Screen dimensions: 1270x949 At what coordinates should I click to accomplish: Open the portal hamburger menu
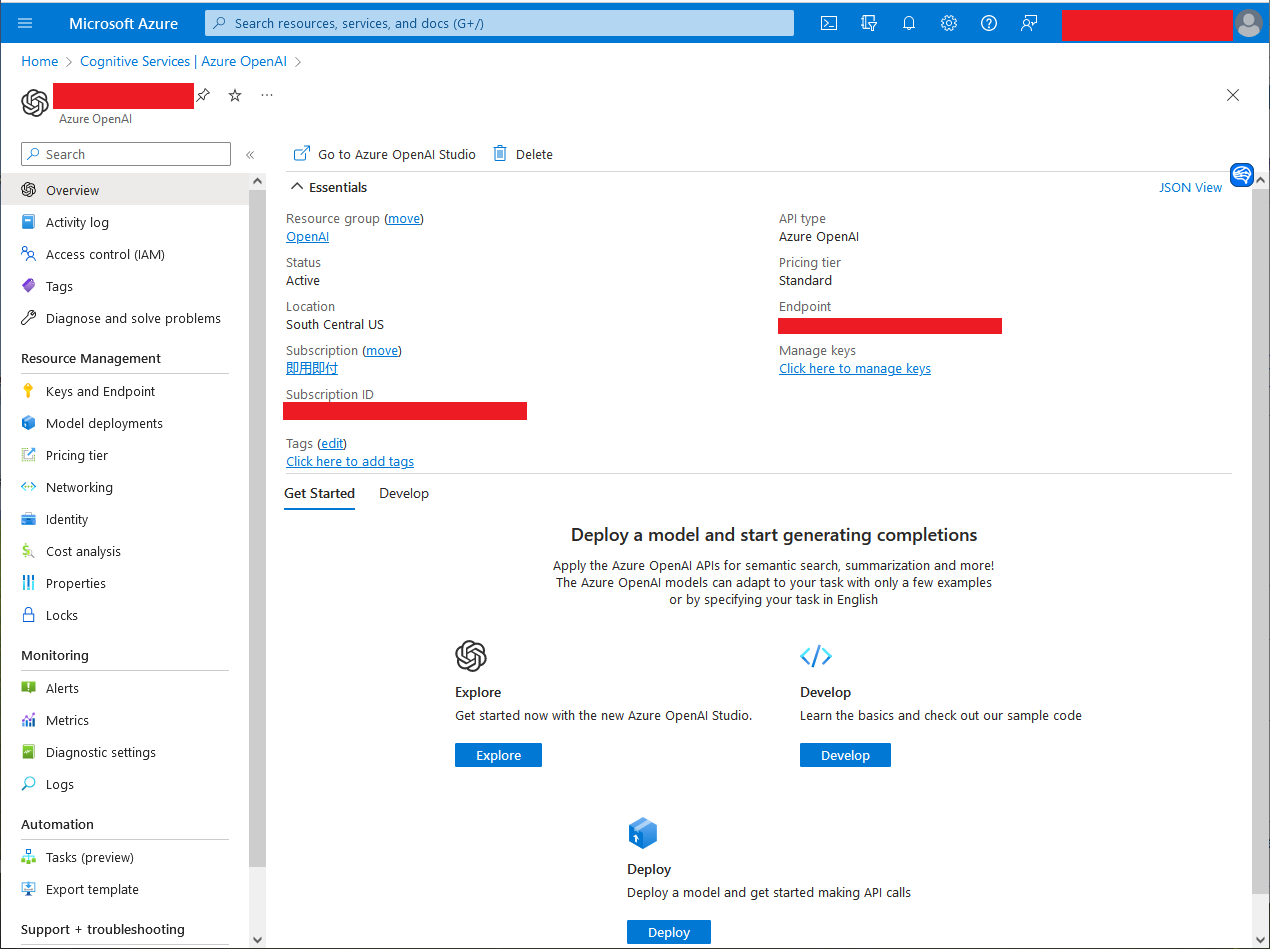coord(25,23)
